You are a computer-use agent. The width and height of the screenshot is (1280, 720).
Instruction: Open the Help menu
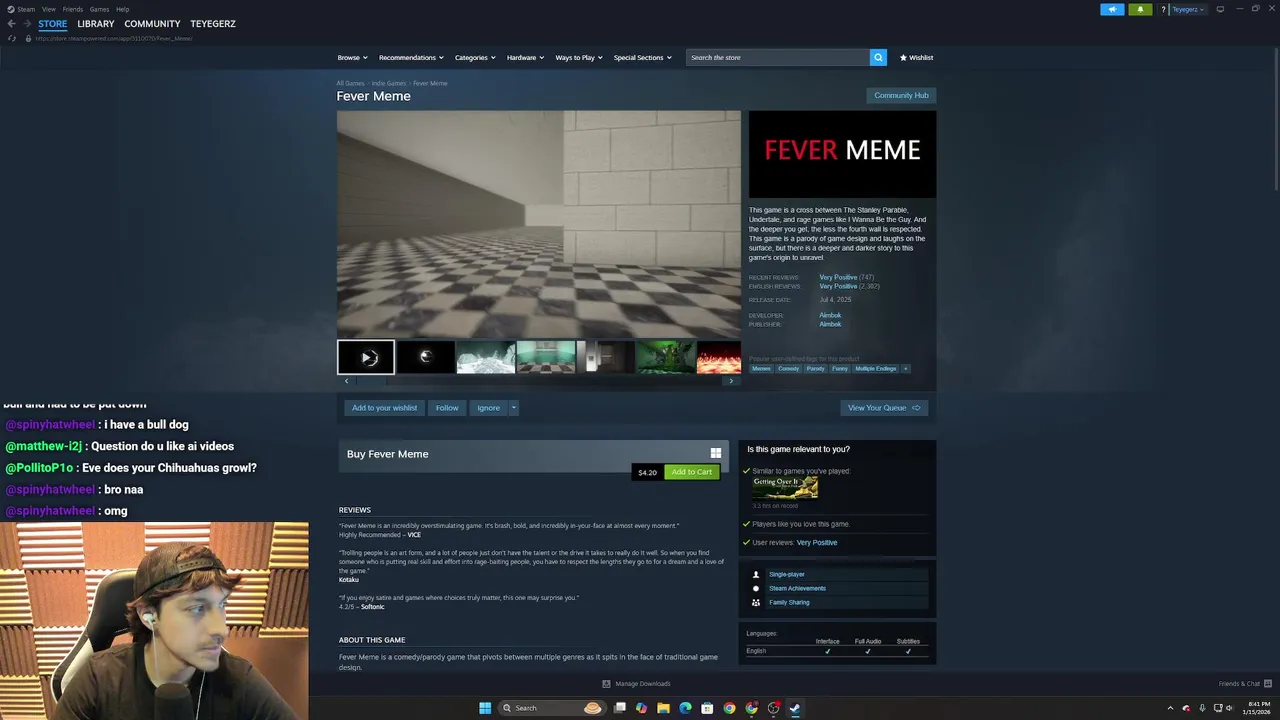coord(122,9)
